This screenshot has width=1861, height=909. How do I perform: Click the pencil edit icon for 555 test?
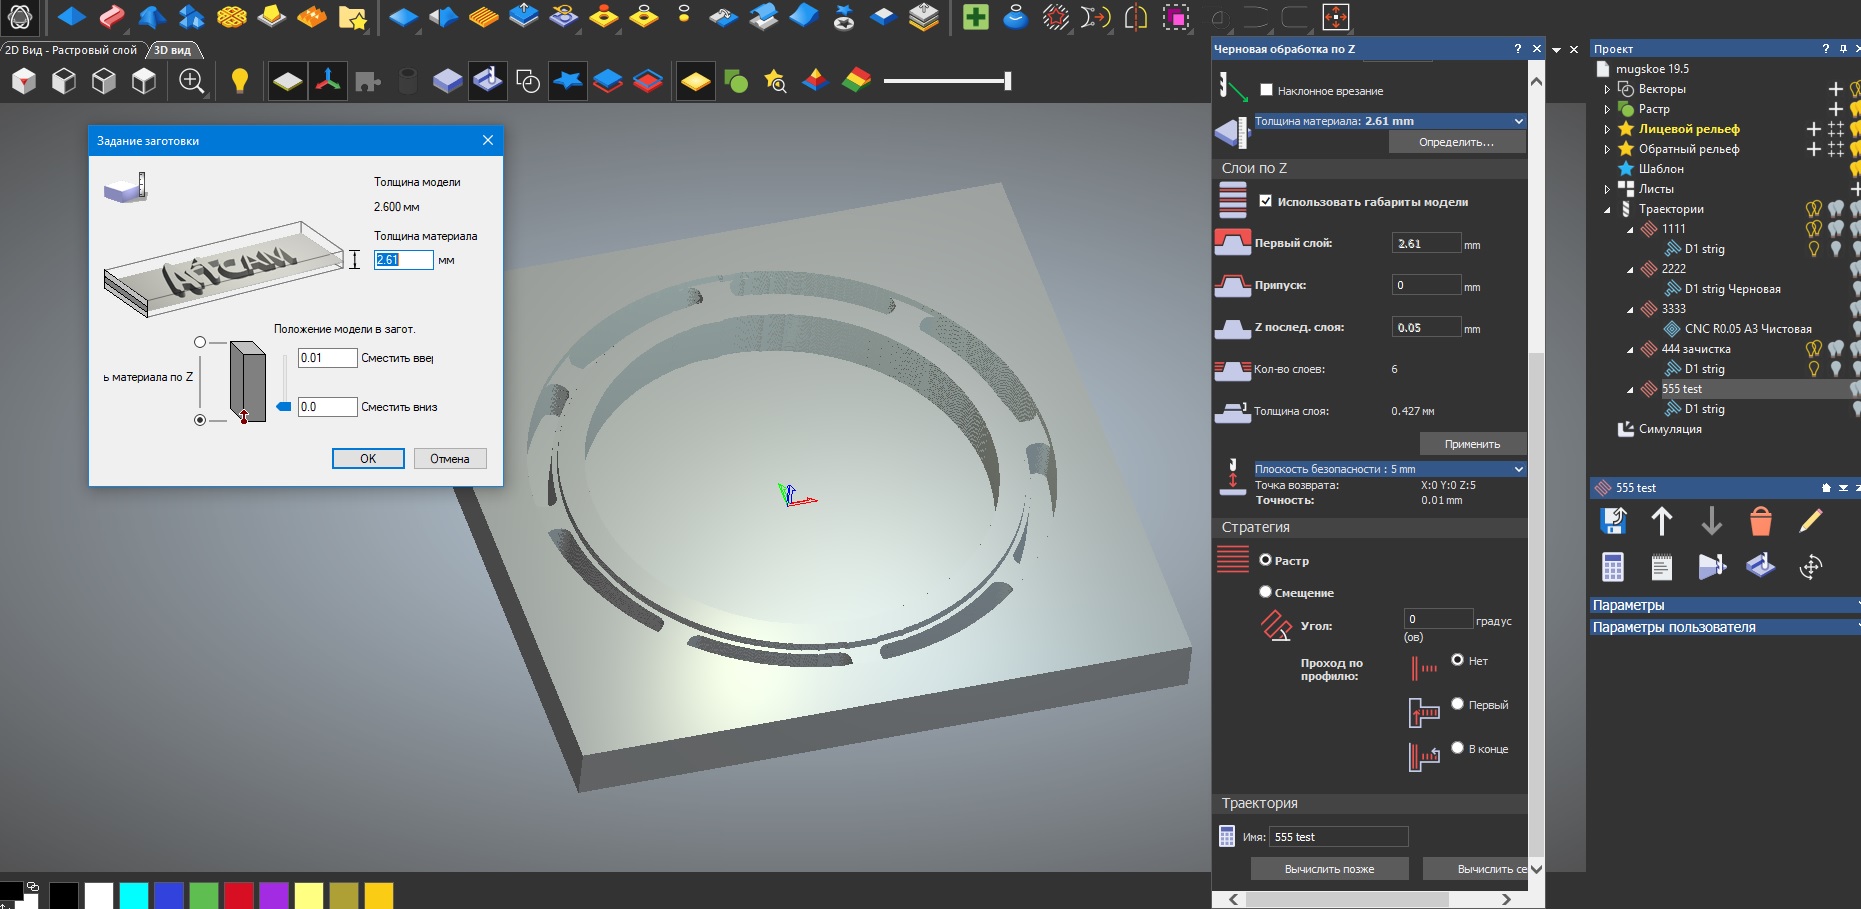coord(1810,521)
